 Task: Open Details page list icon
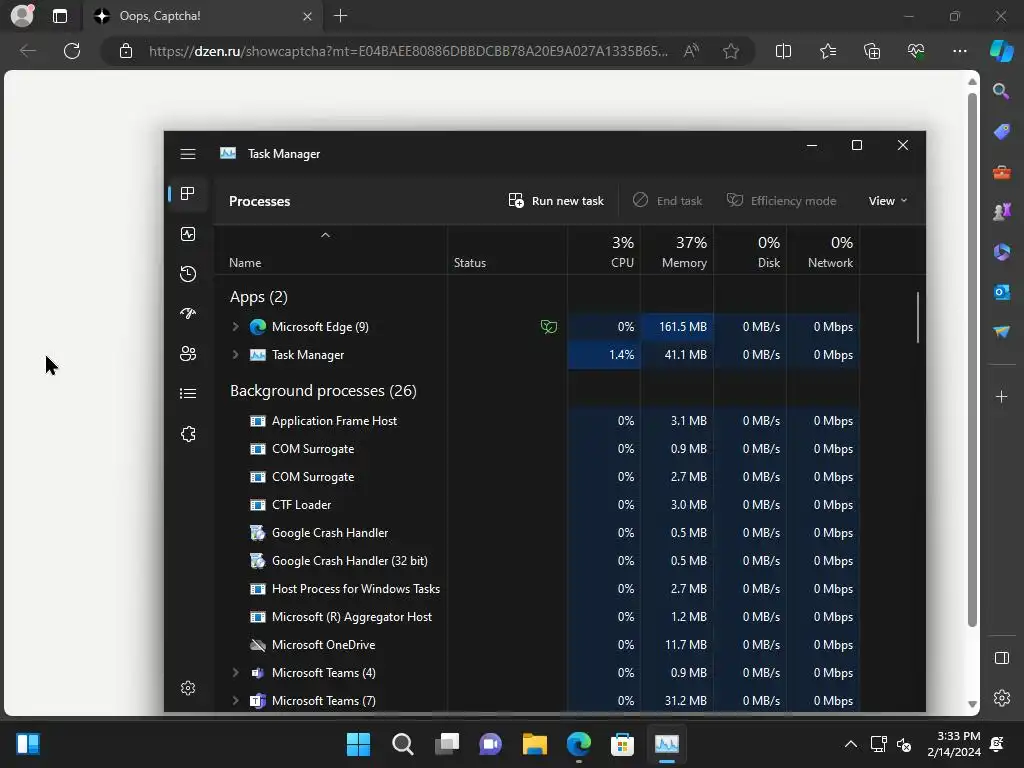188,393
